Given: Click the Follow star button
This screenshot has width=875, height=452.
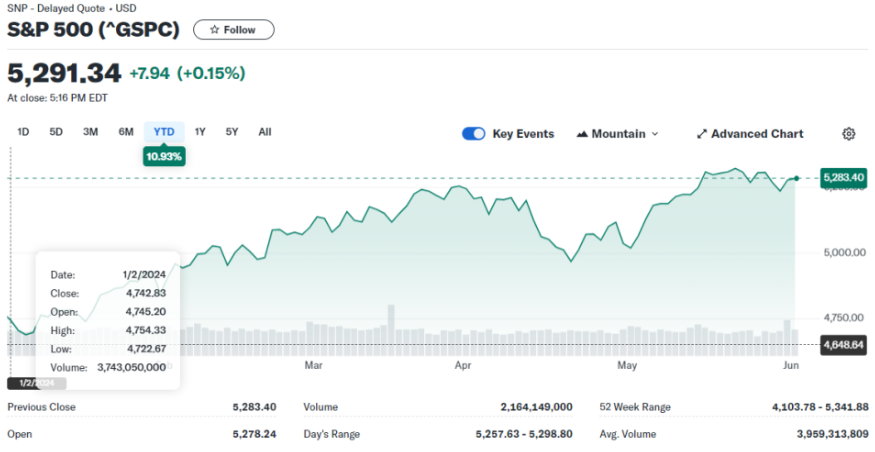Looking at the screenshot, I should pyautogui.click(x=234, y=30).
